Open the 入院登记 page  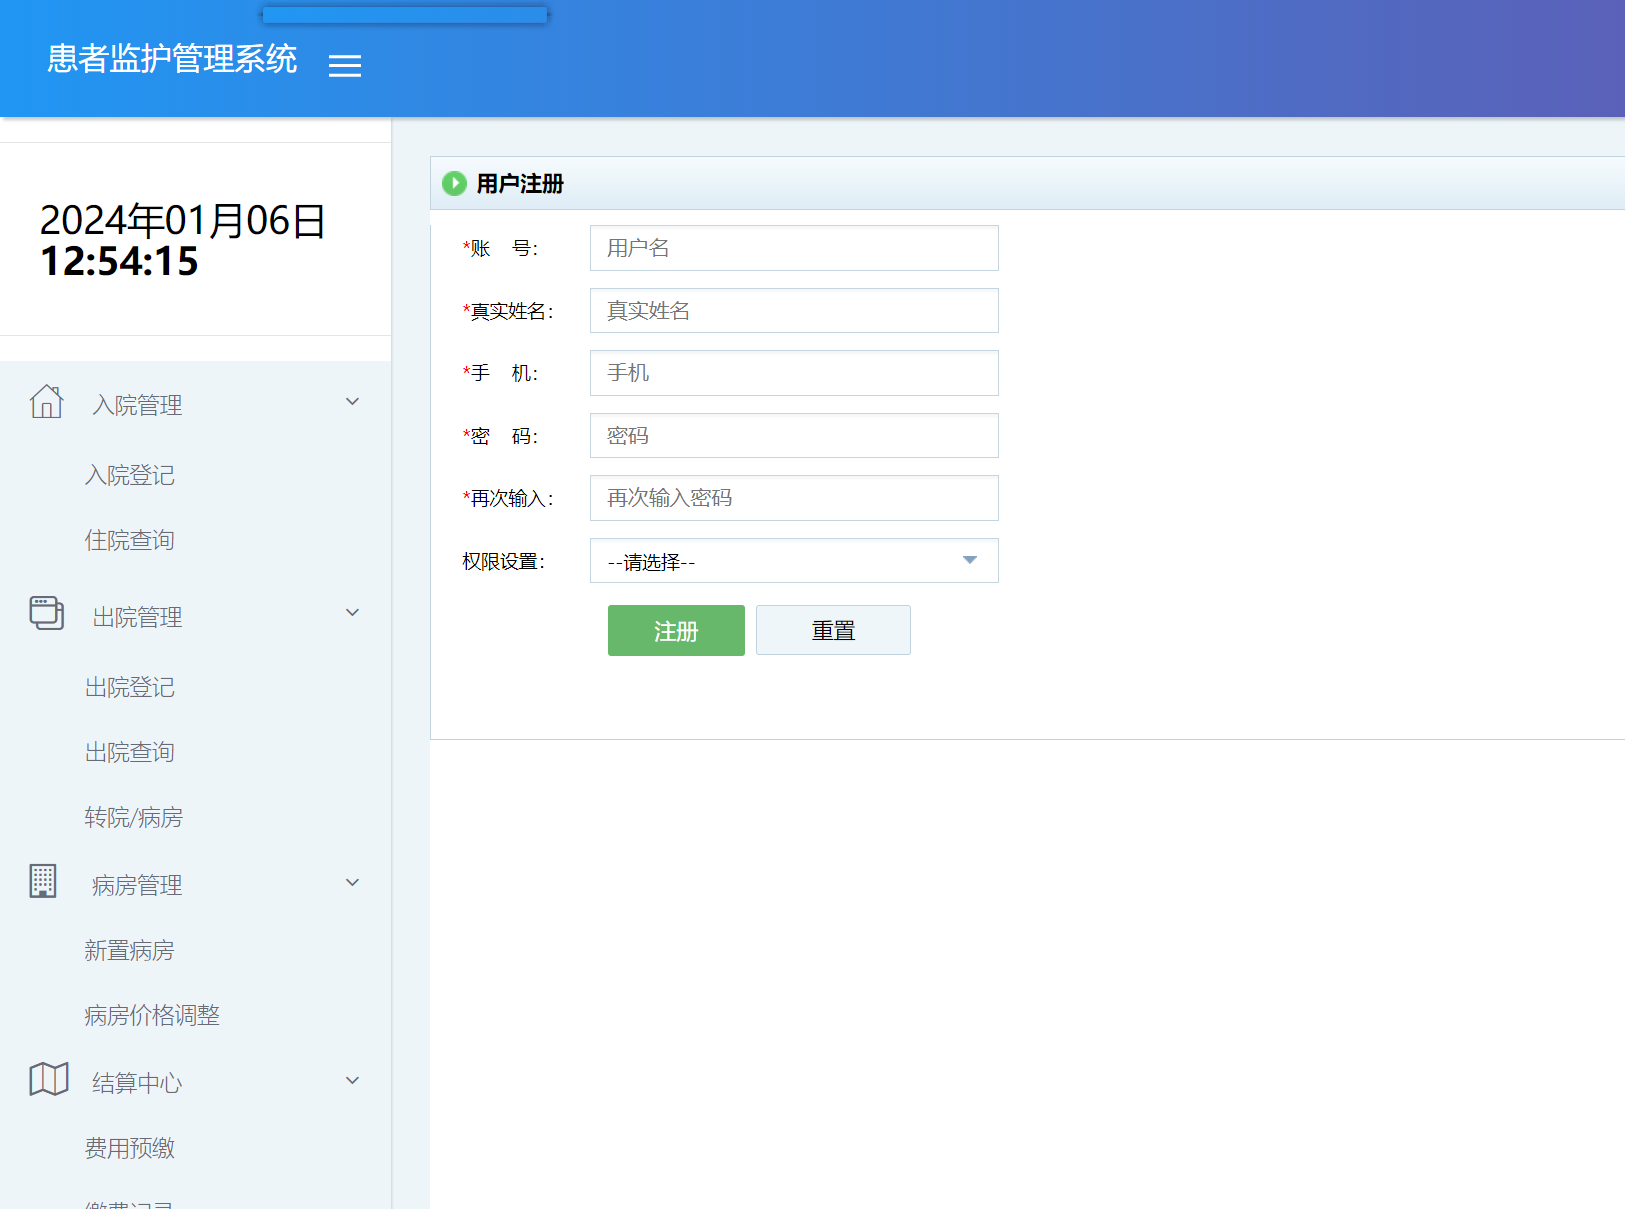tap(129, 475)
